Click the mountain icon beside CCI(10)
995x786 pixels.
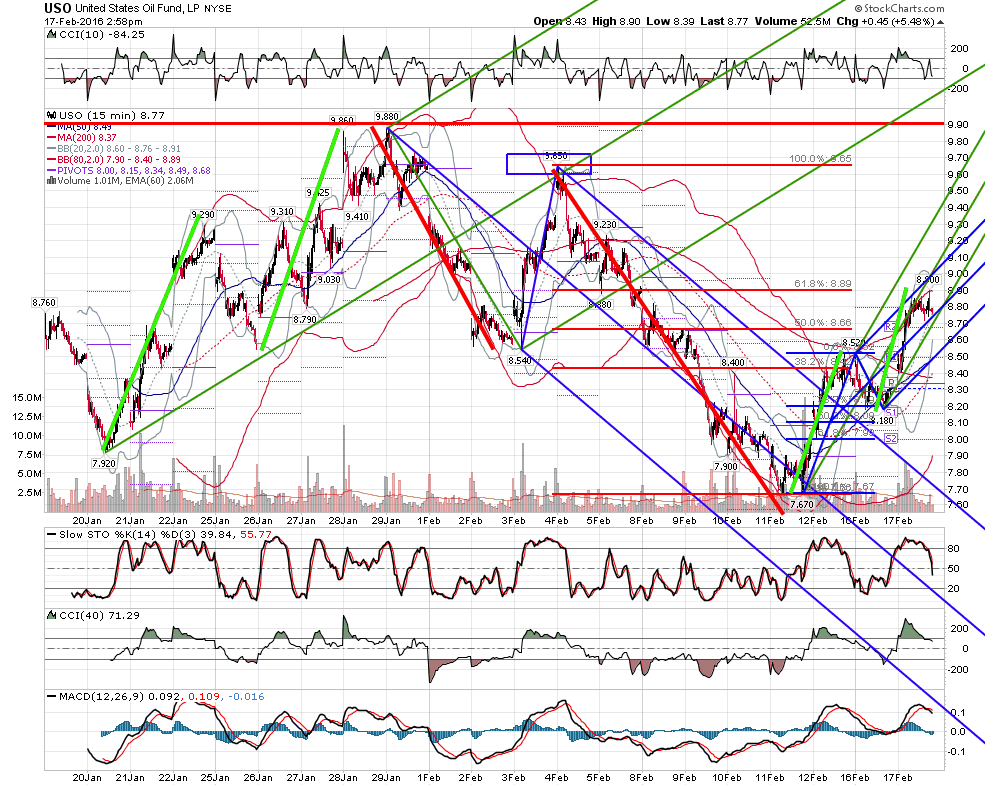[x=51, y=34]
